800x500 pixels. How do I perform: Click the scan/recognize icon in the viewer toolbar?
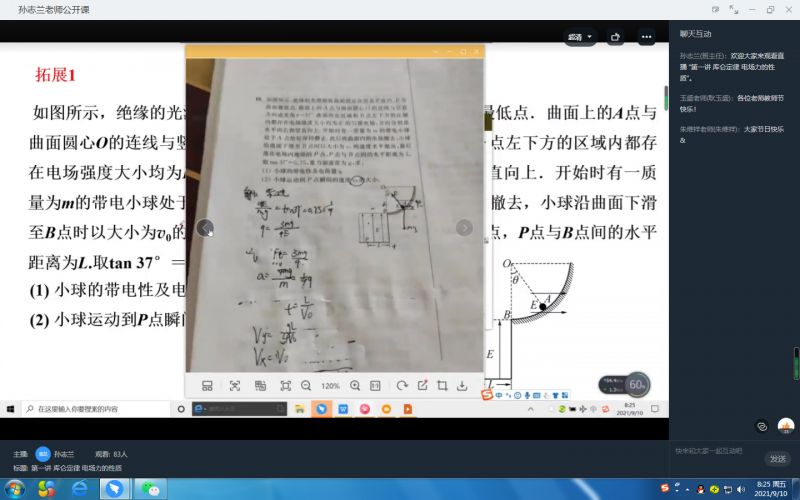[235, 386]
